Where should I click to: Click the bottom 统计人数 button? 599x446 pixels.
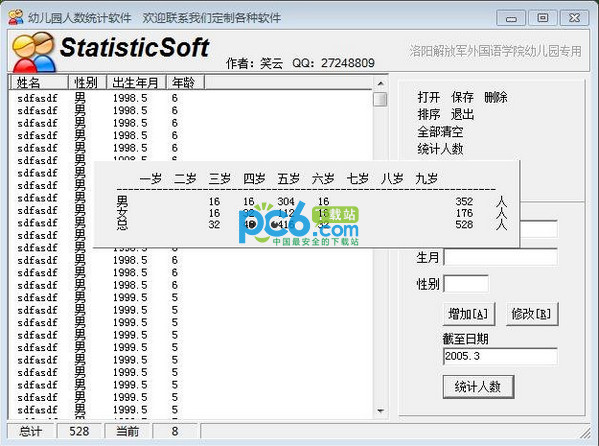point(478,387)
